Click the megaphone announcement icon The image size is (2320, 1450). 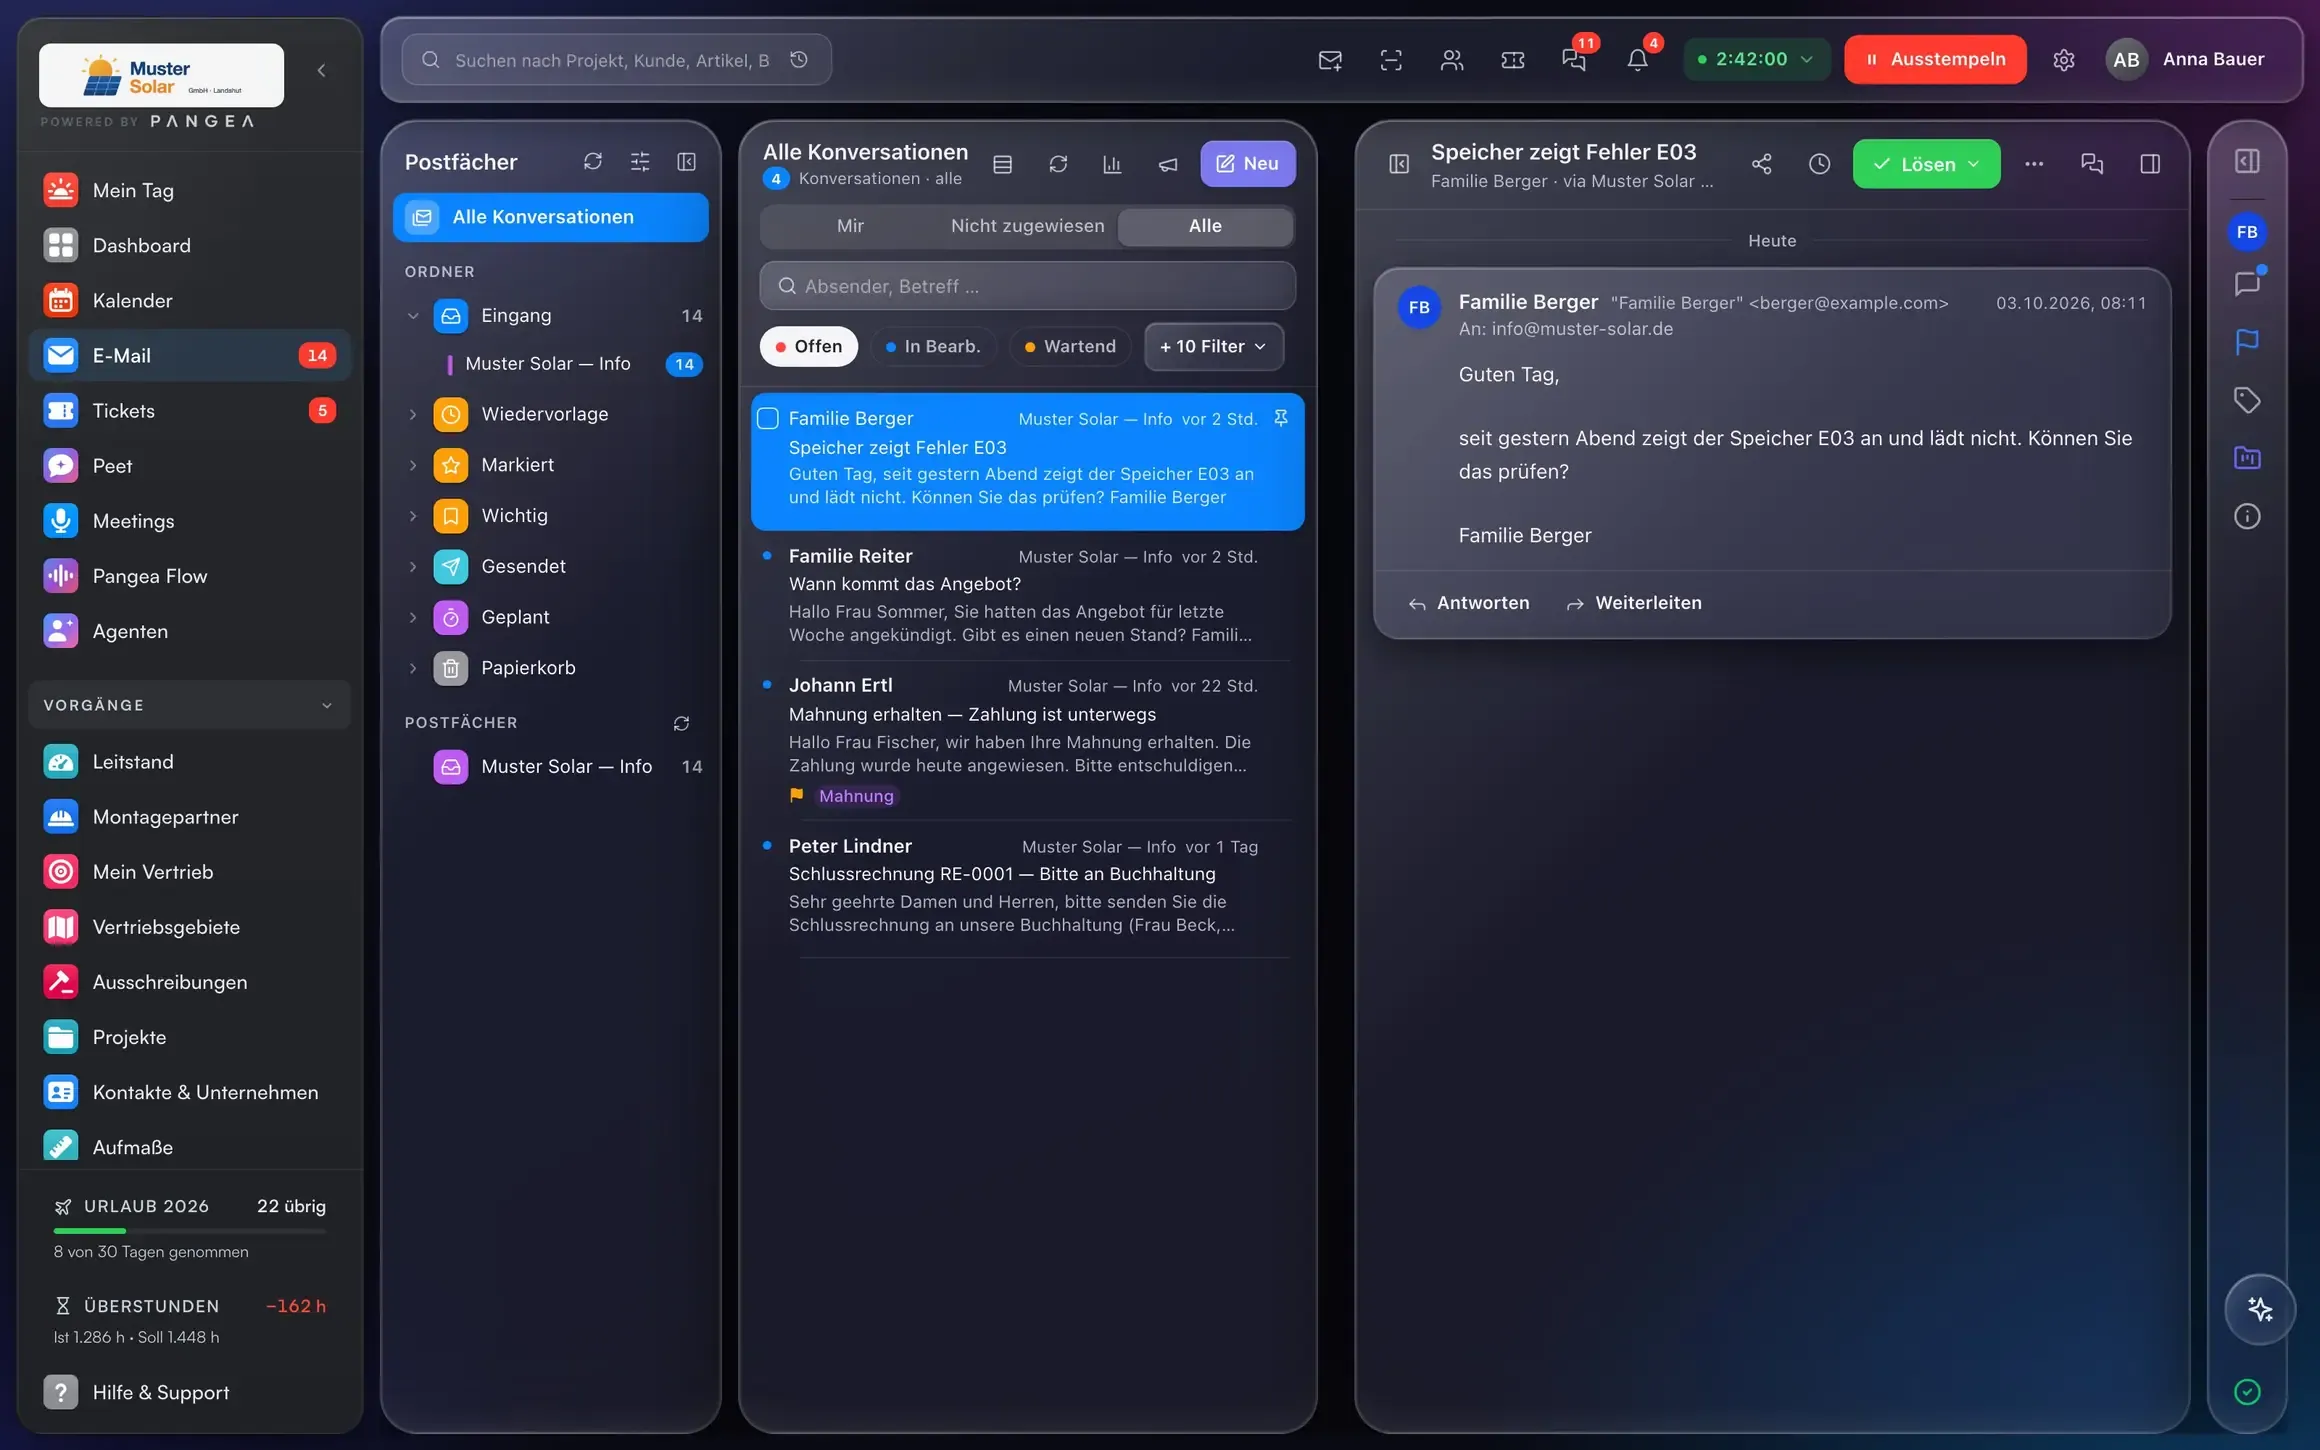[1168, 164]
